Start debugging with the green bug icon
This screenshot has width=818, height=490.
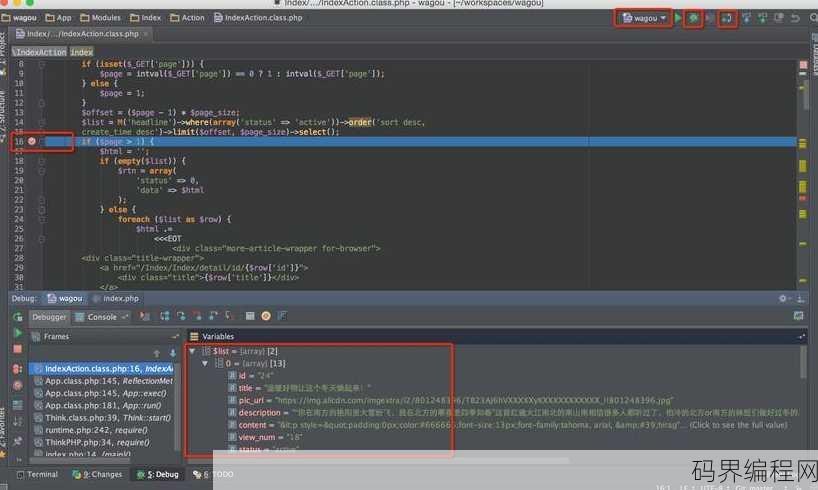tap(693, 18)
